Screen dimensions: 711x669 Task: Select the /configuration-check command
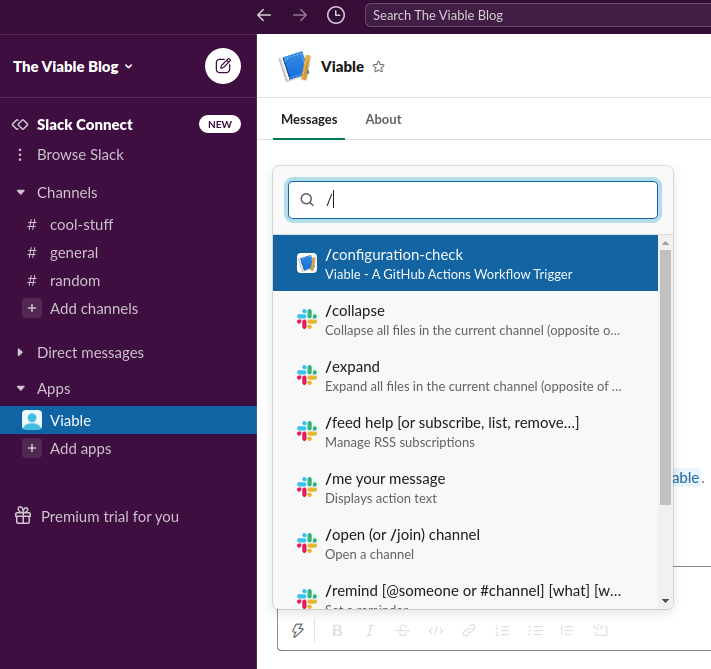pyautogui.click(x=465, y=263)
